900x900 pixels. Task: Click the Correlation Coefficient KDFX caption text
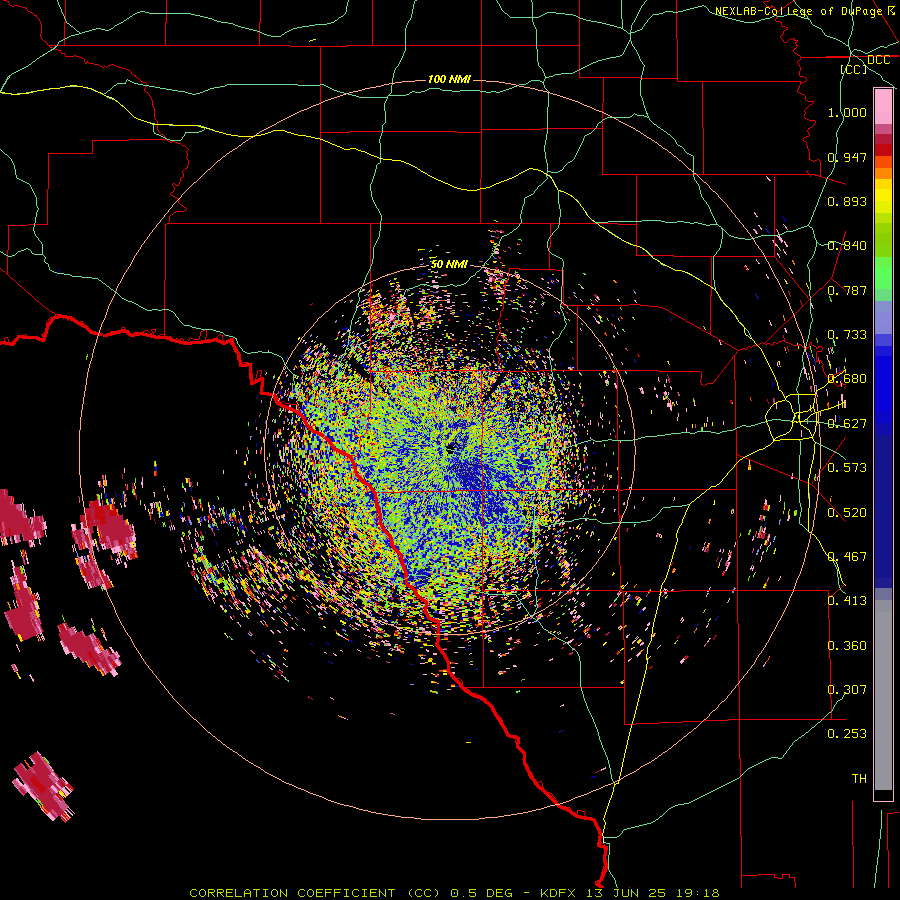pos(454,893)
